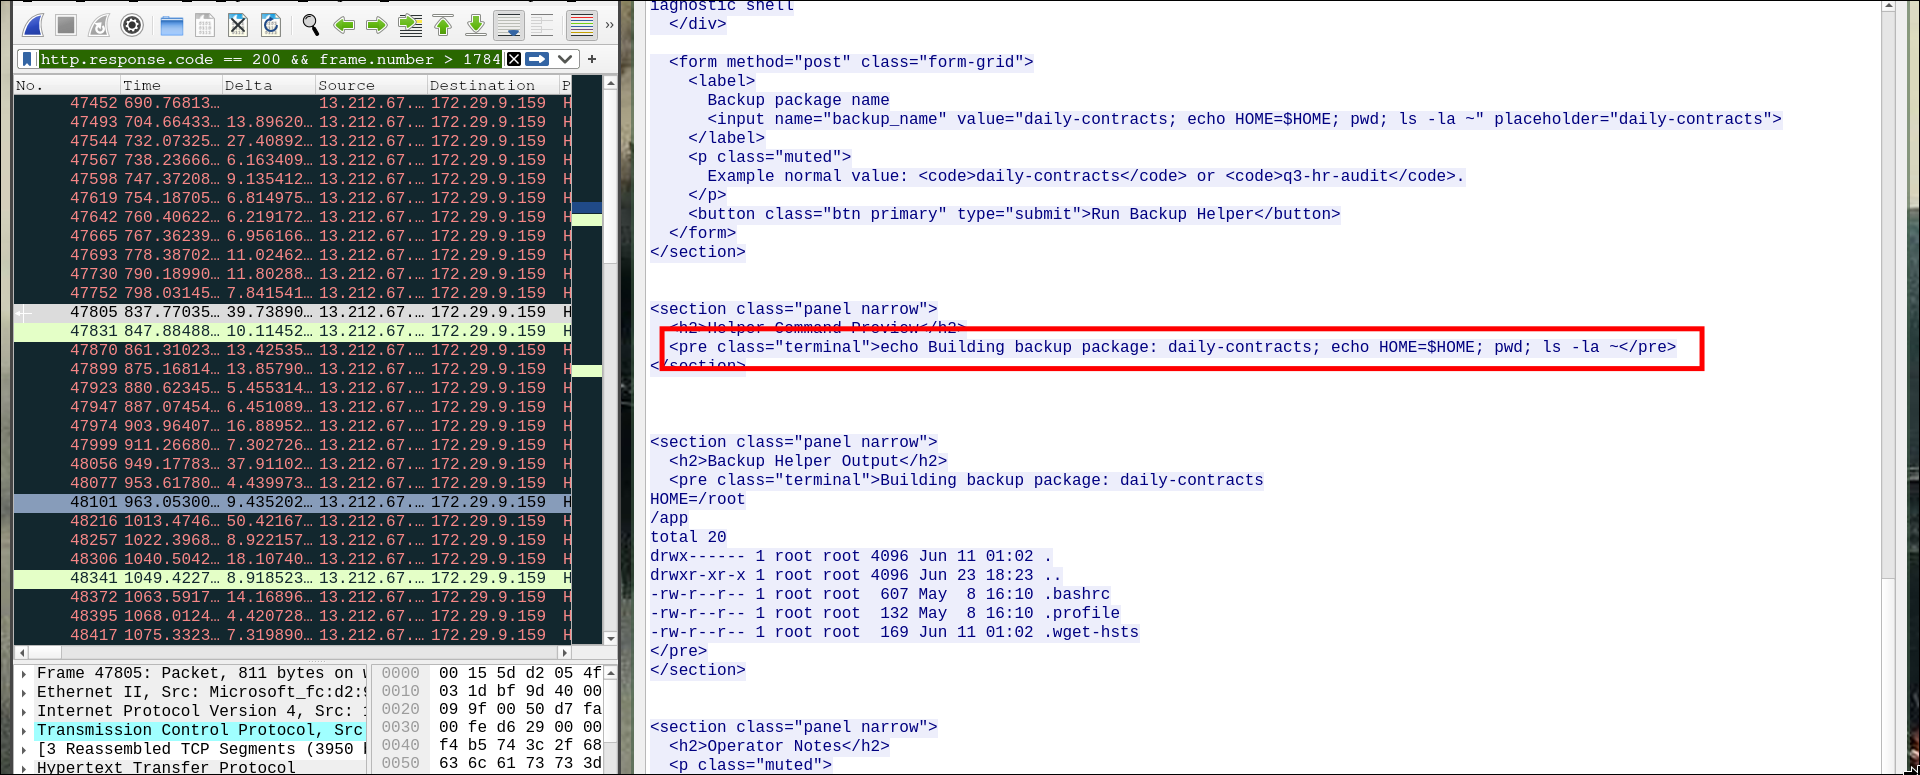
Task: Close the current capture file
Action: click(x=238, y=25)
